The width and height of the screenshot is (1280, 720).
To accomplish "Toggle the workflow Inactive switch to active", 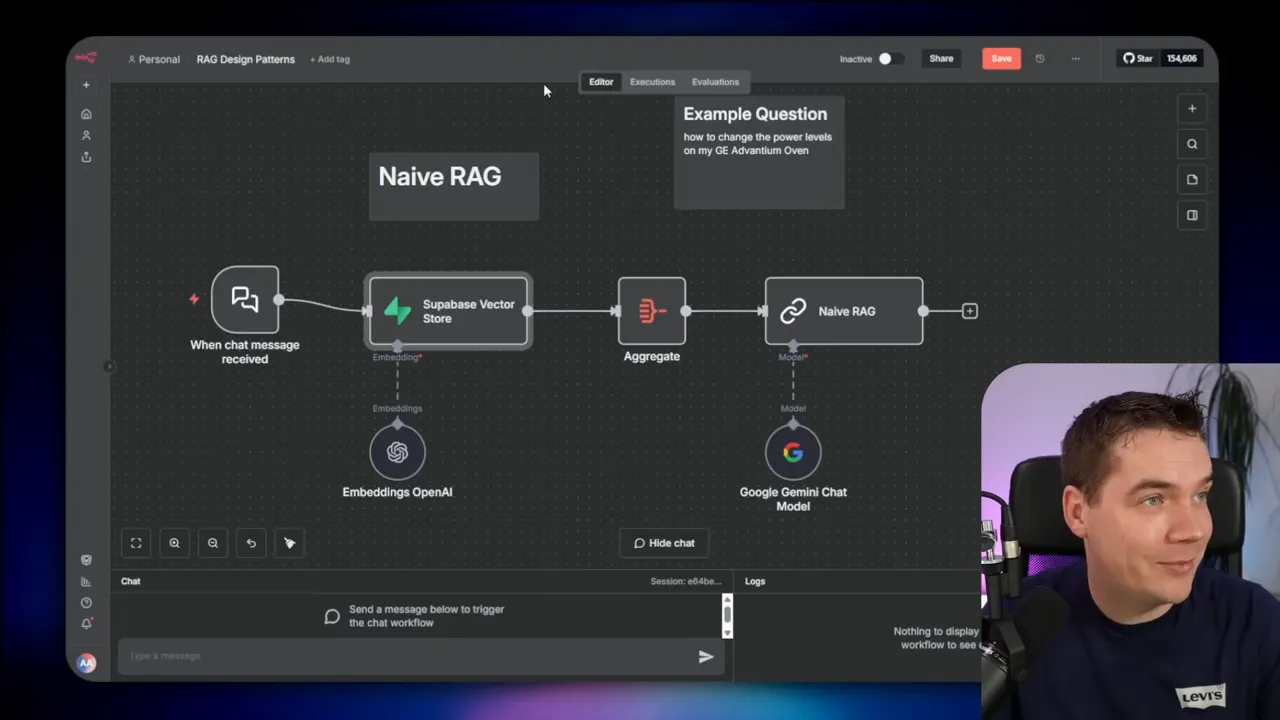I will click(x=886, y=58).
